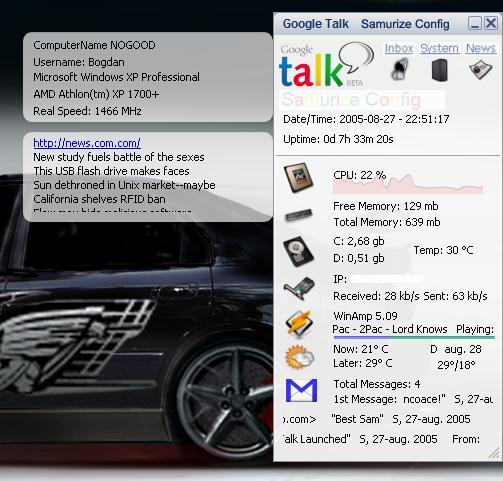Click the CPU processor chip icon
This screenshot has width=503, height=481.
pyautogui.click(x=299, y=177)
